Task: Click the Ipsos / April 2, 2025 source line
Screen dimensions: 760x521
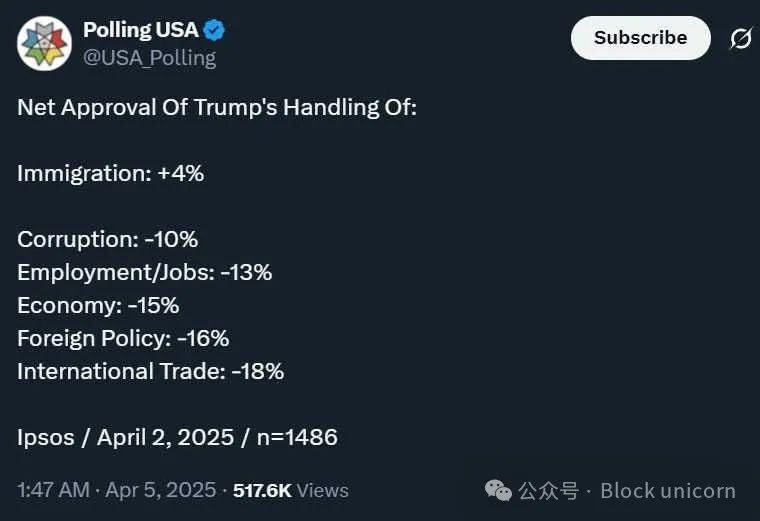Action: [177, 437]
